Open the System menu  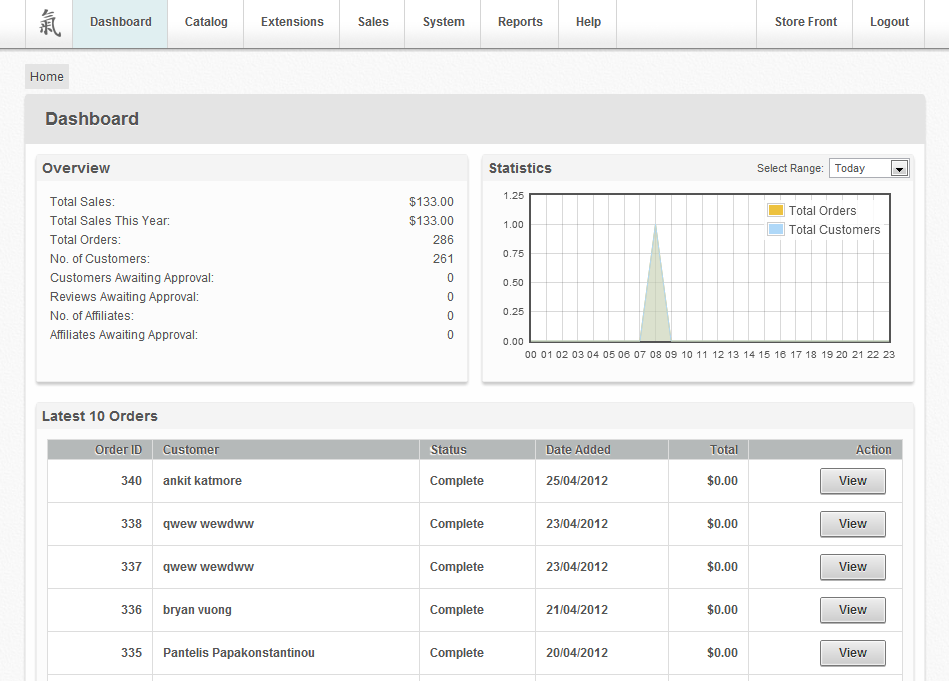point(443,22)
